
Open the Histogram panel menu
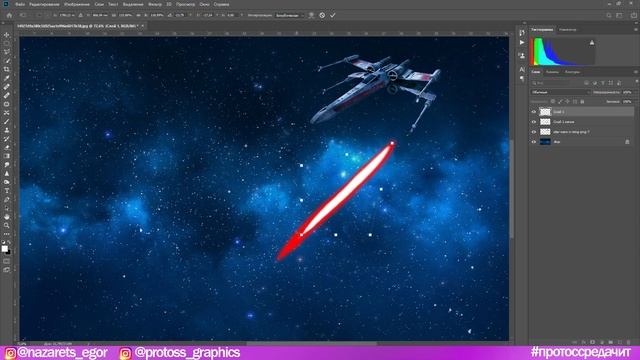pos(636,29)
